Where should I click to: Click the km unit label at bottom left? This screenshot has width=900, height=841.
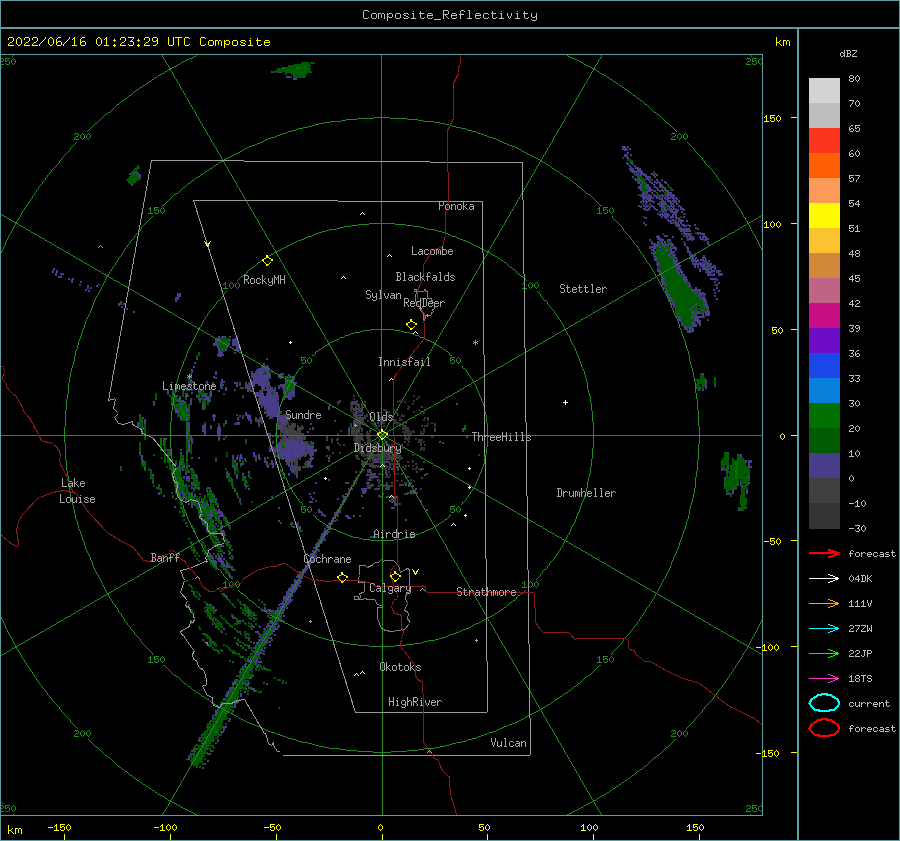coord(15,830)
